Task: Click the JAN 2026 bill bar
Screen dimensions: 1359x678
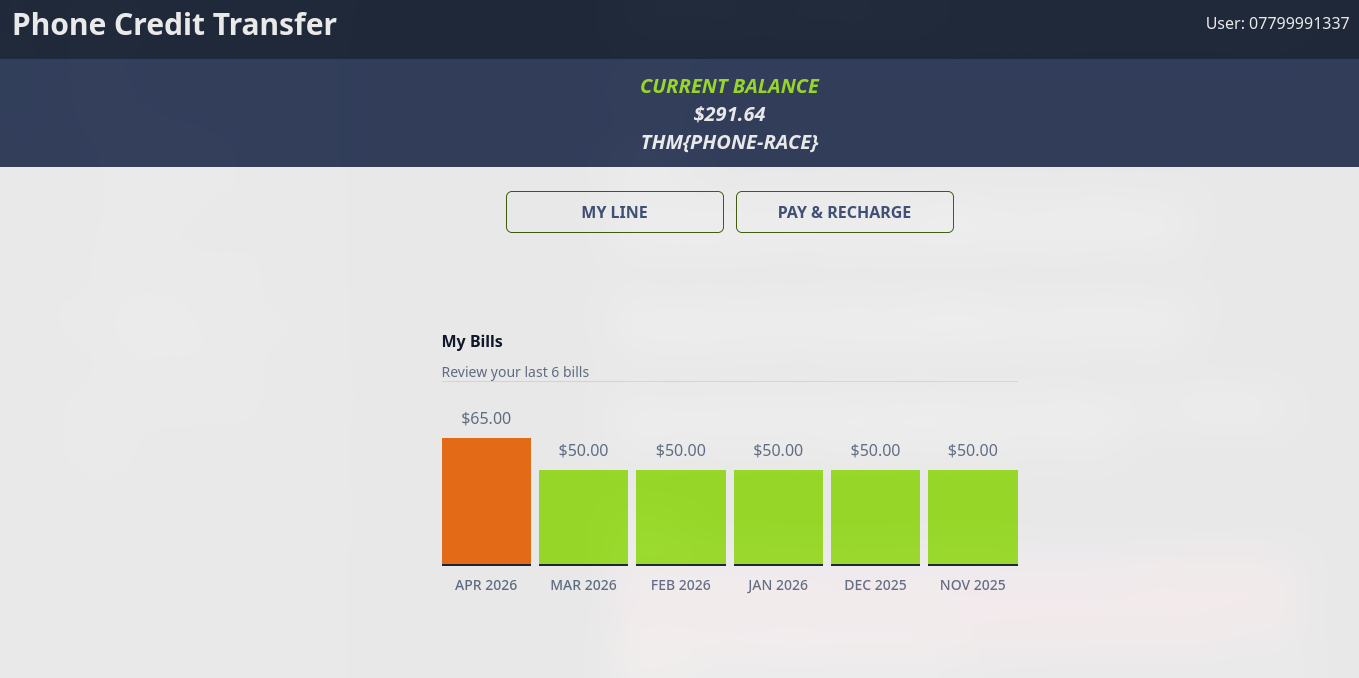Action: [778, 517]
